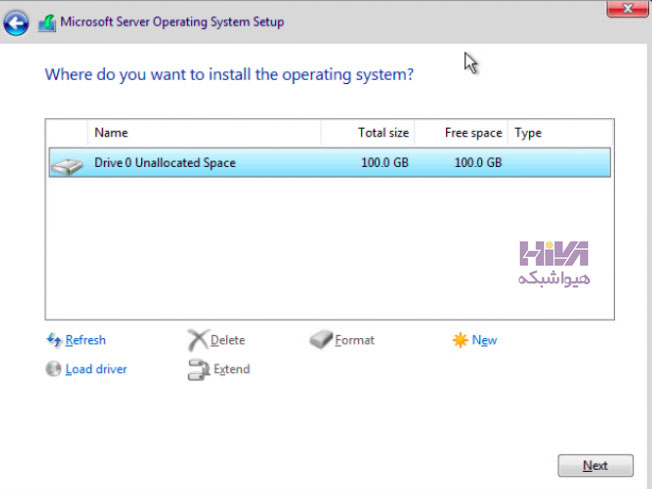This screenshot has height=489, width=652.
Task: Click the Extend link text
Action: [x=232, y=369]
